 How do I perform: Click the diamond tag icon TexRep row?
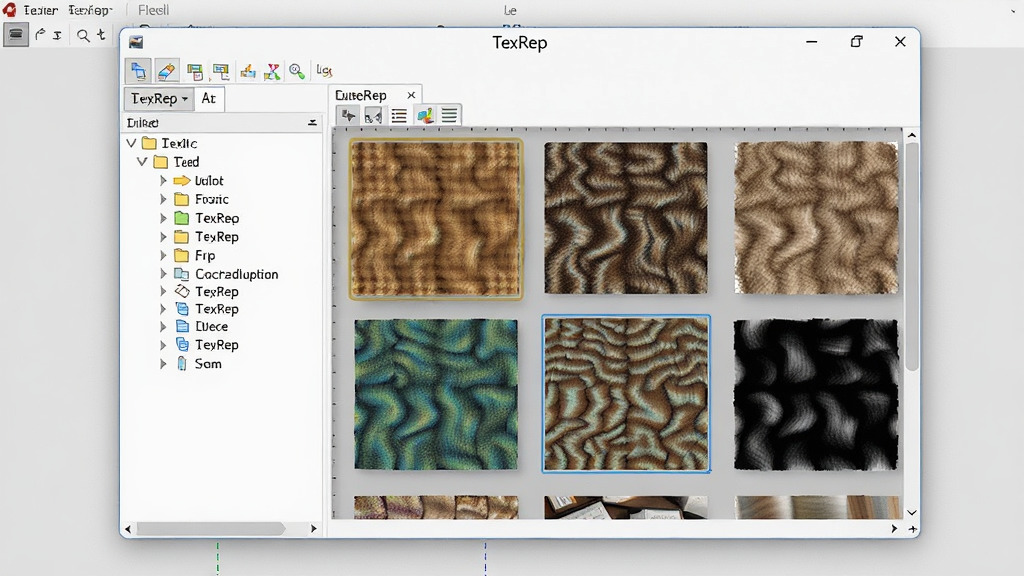click(182, 291)
